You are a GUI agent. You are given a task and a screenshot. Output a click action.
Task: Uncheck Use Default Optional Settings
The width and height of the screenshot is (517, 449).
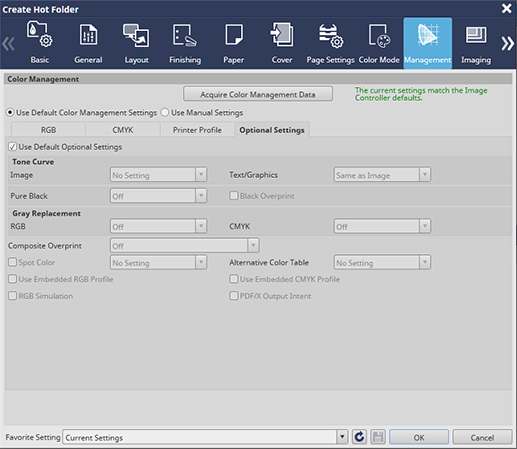tap(13, 147)
